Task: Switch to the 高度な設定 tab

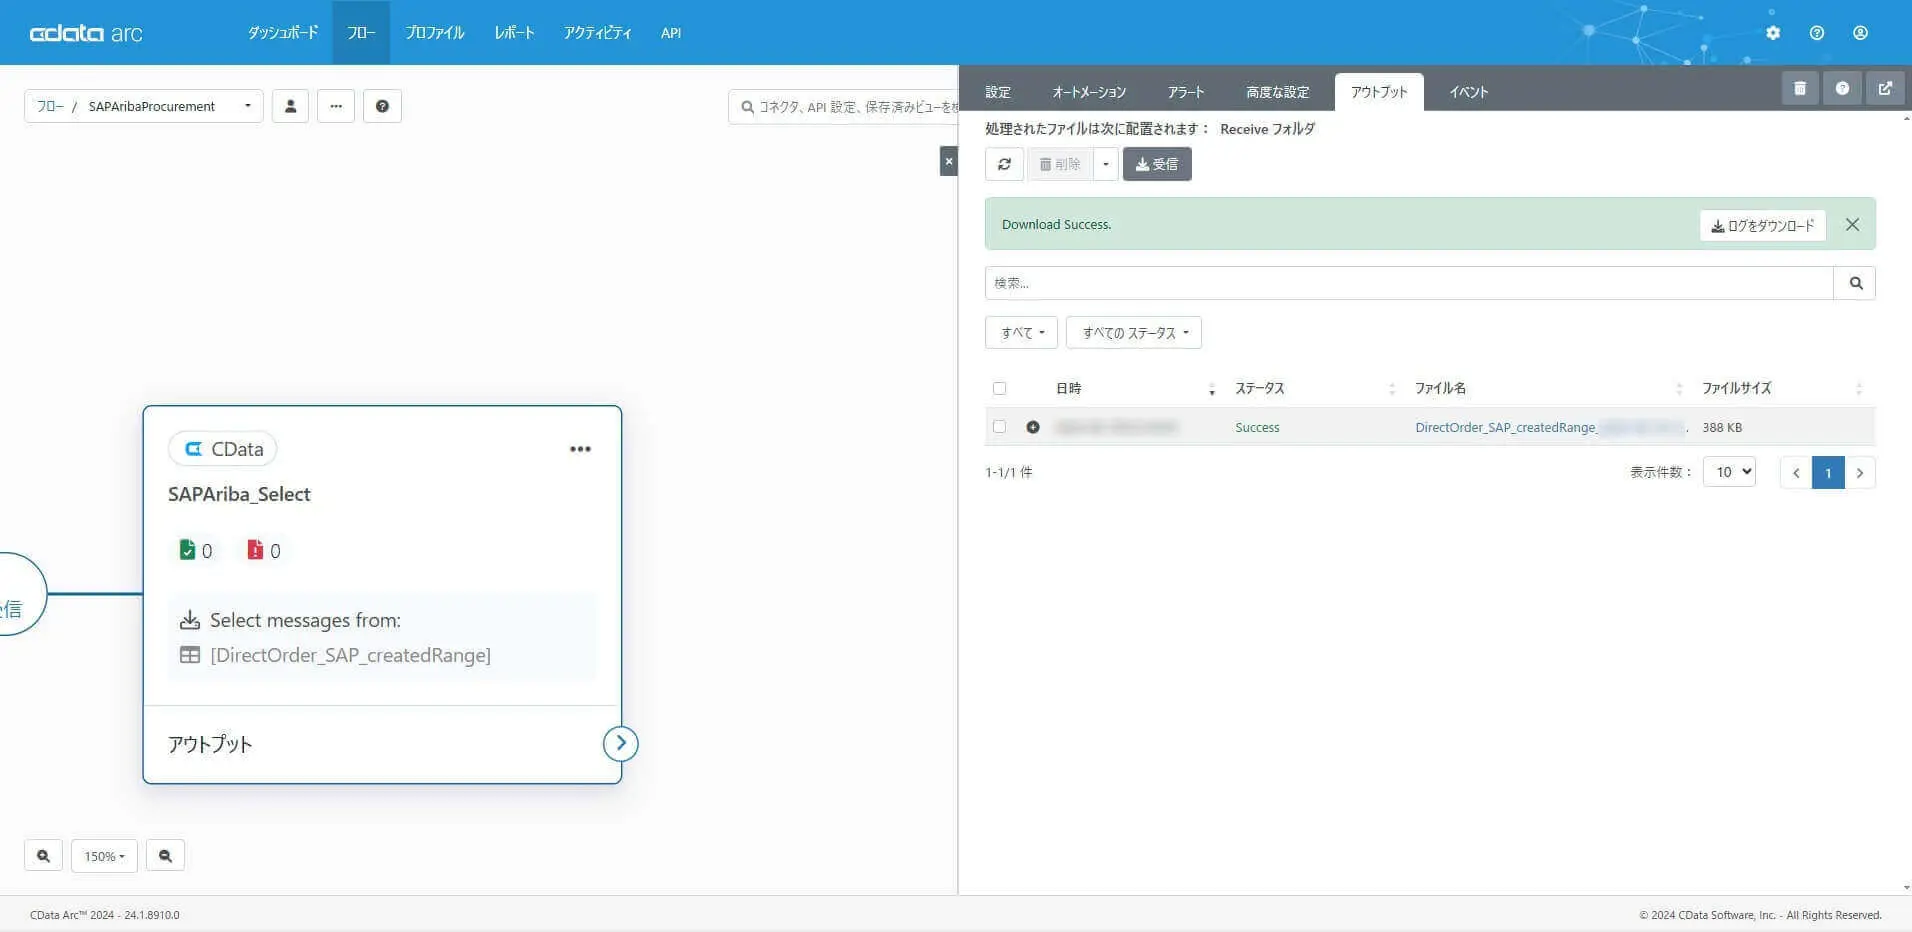Action: [1277, 92]
